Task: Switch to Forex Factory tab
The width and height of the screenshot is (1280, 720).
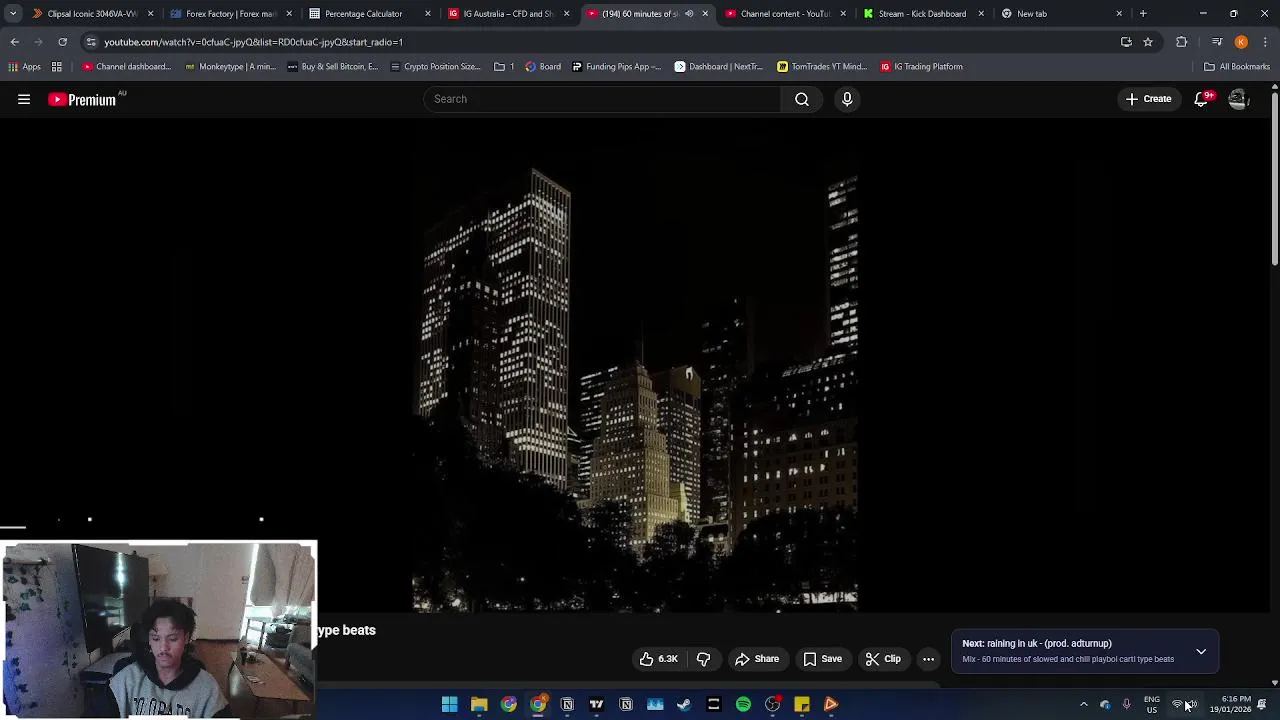Action: pyautogui.click(x=231, y=14)
